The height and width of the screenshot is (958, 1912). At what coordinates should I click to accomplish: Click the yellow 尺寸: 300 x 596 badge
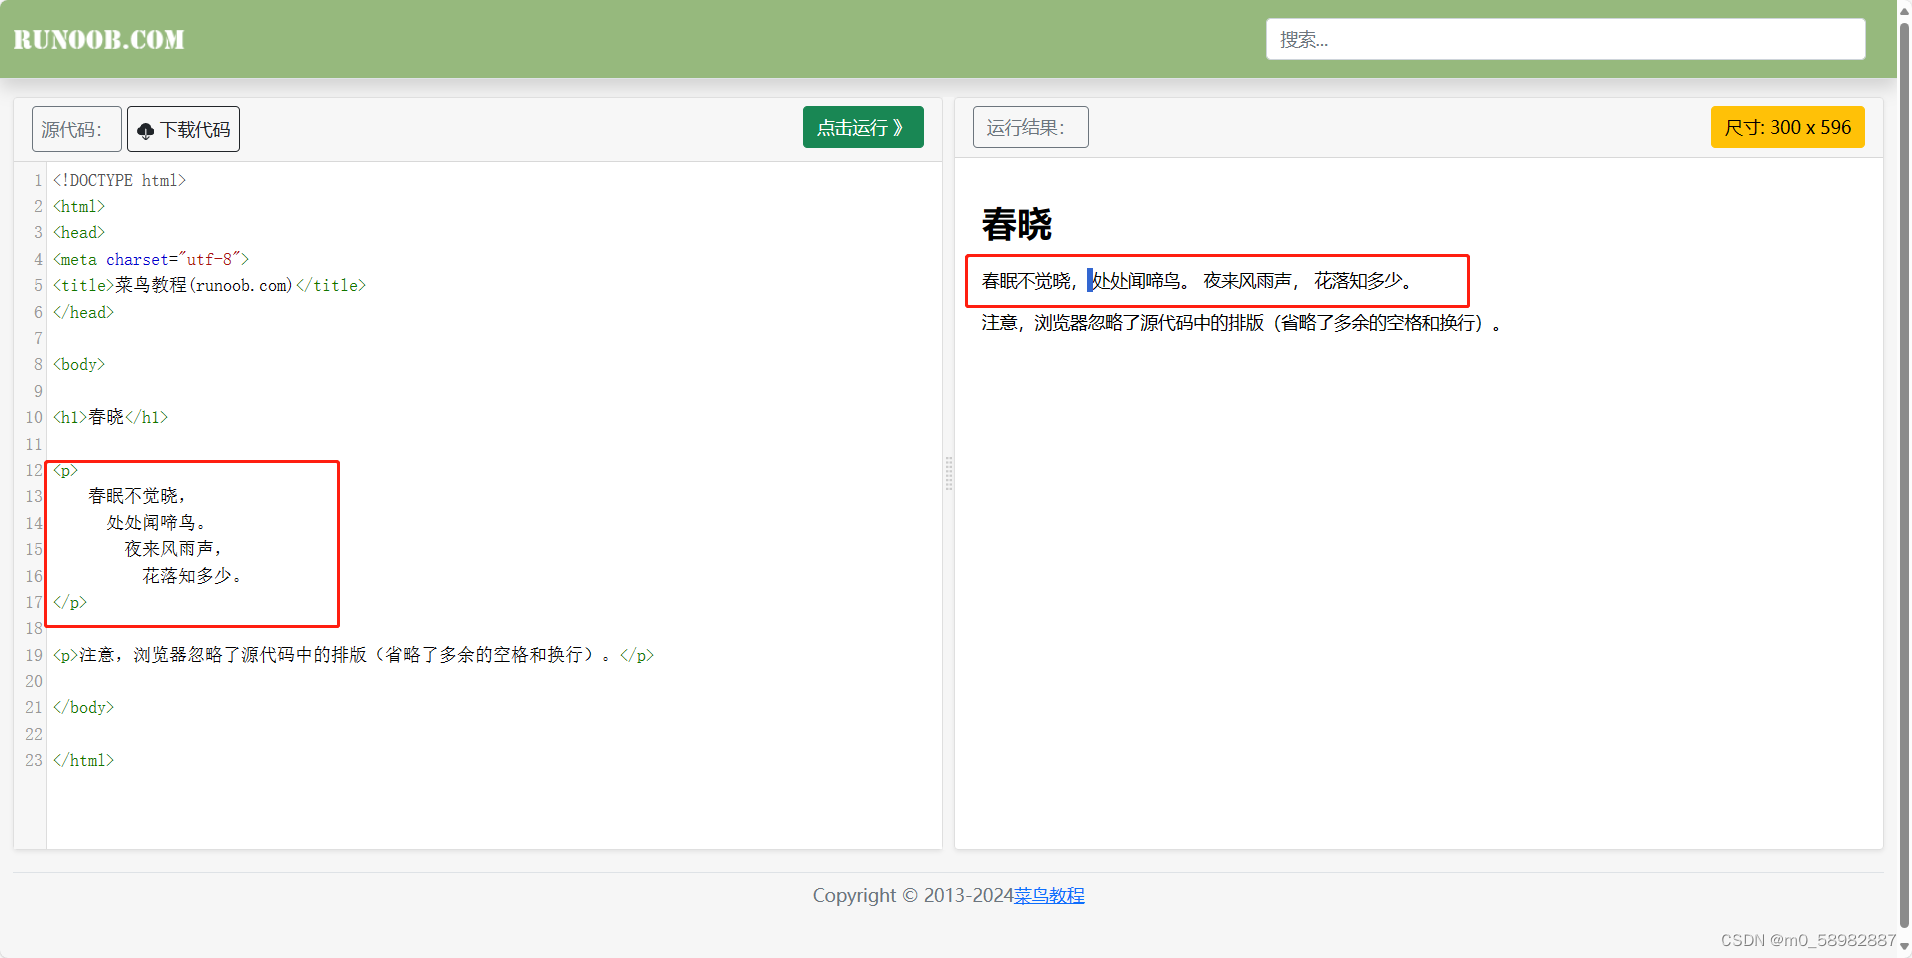(x=1786, y=127)
